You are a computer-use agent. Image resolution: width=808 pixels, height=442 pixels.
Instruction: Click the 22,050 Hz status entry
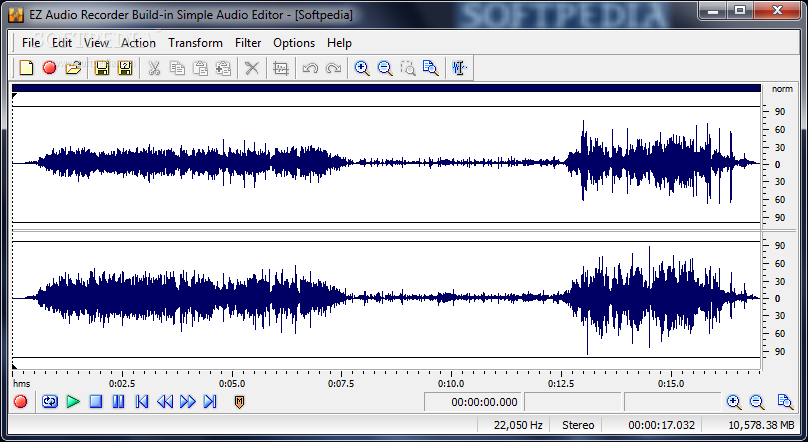pyautogui.click(x=518, y=425)
